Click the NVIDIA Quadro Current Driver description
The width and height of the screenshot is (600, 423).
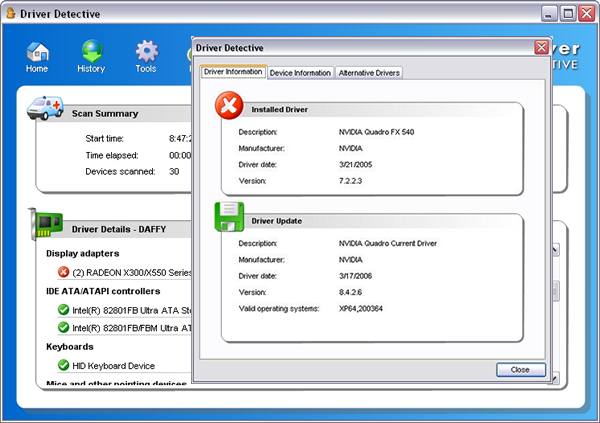[x=388, y=243]
